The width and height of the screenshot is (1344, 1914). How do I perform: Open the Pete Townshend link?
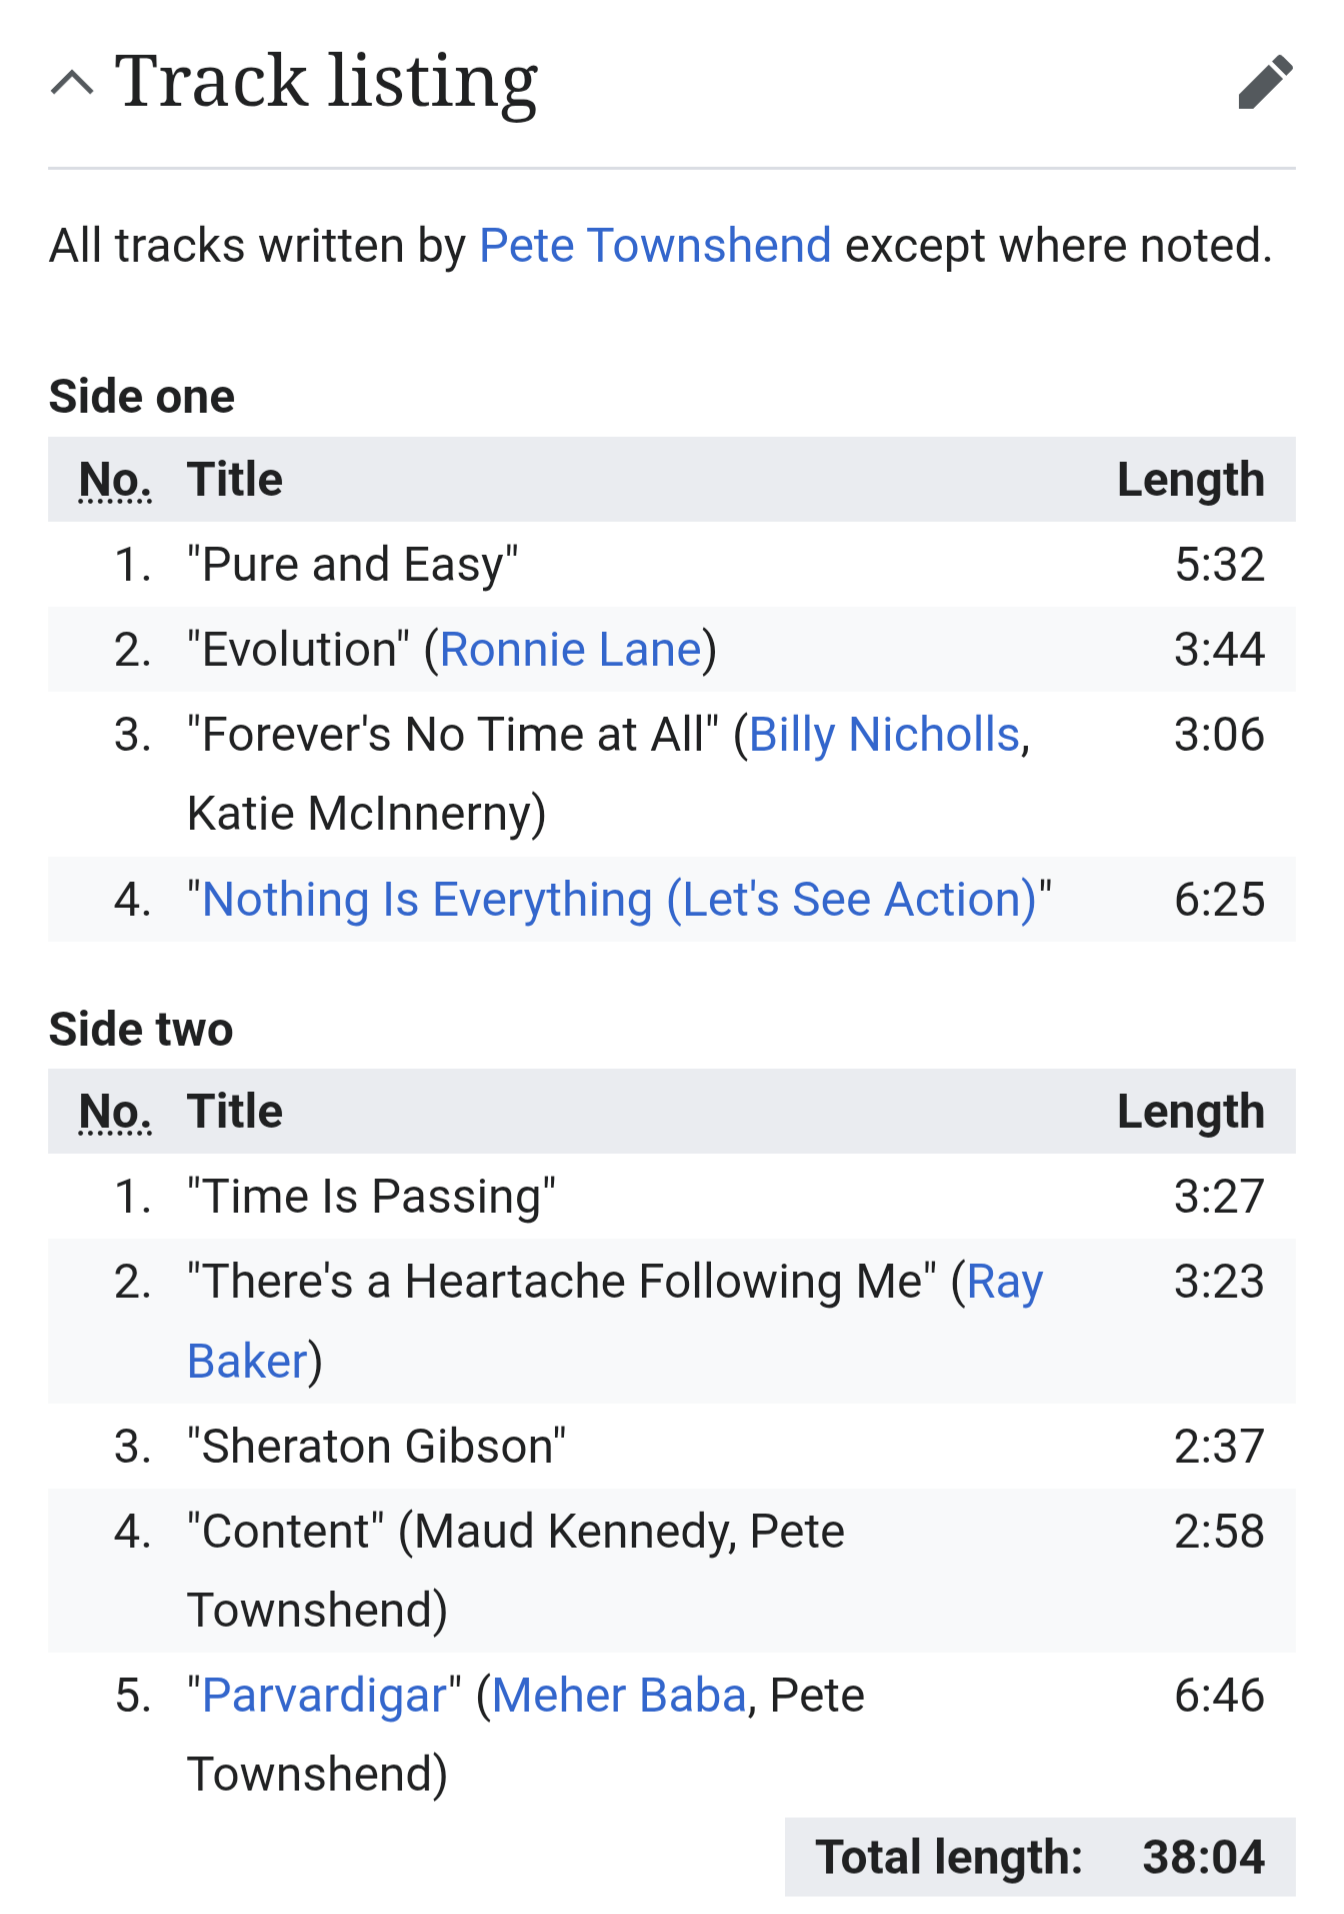pyautogui.click(x=655, y=246)
